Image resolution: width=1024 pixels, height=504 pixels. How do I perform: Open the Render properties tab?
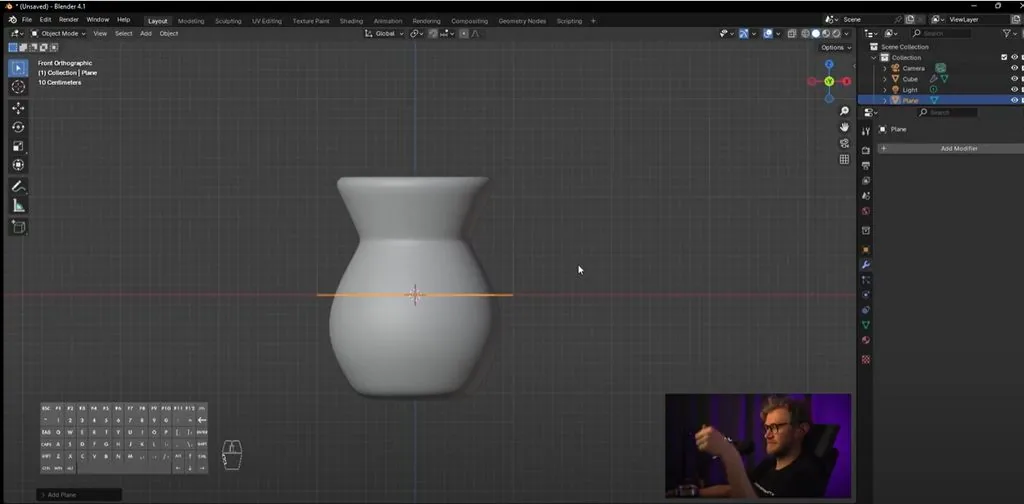(866, 150)
